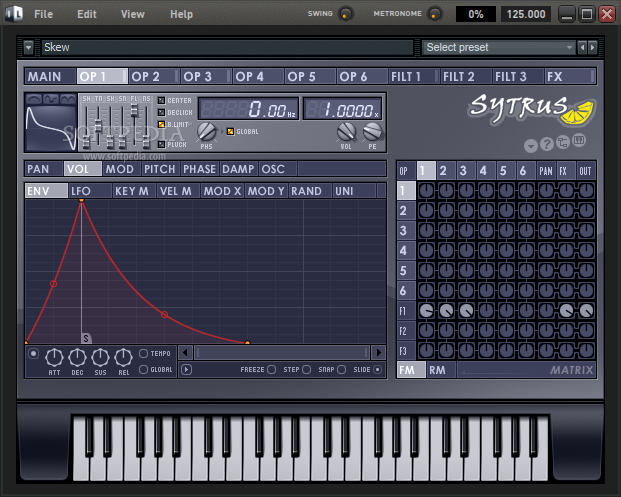
Task: Click matrix knob at row 3 column PAN
Action: point(546,230)
